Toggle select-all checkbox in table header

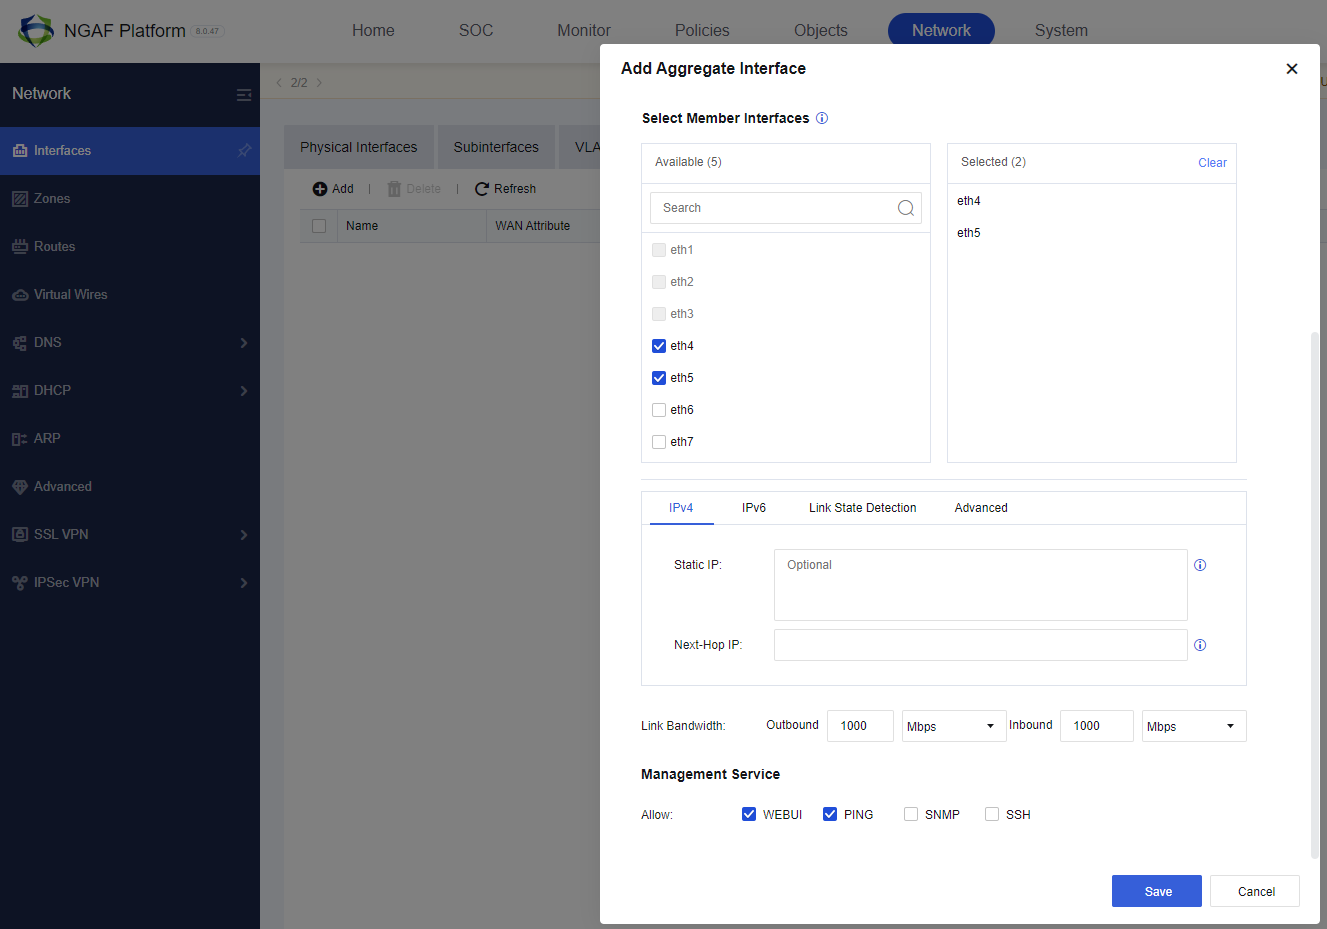pyautogui.click(x=319, y=226)
